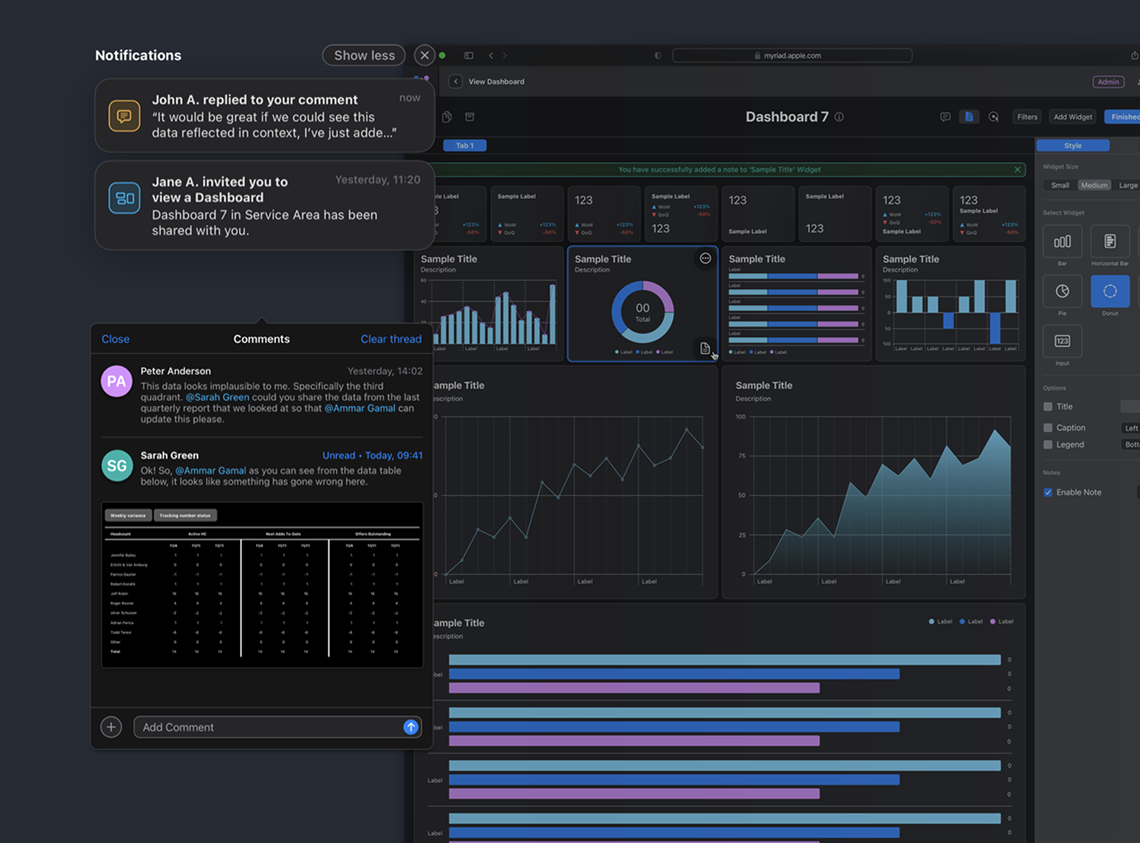Choose the Pie widget icon
1140x843 pixels.
1062,291
